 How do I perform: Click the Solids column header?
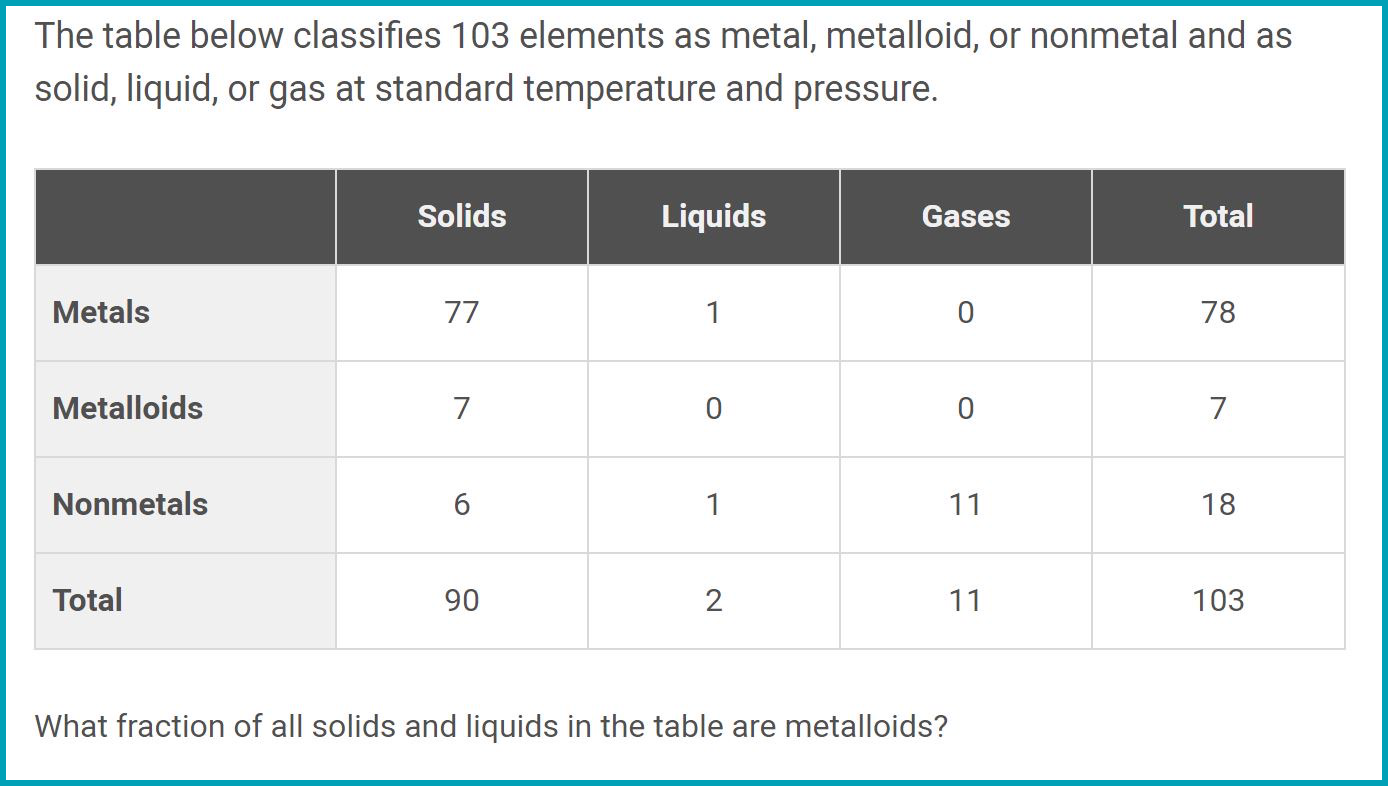(462, 216)
